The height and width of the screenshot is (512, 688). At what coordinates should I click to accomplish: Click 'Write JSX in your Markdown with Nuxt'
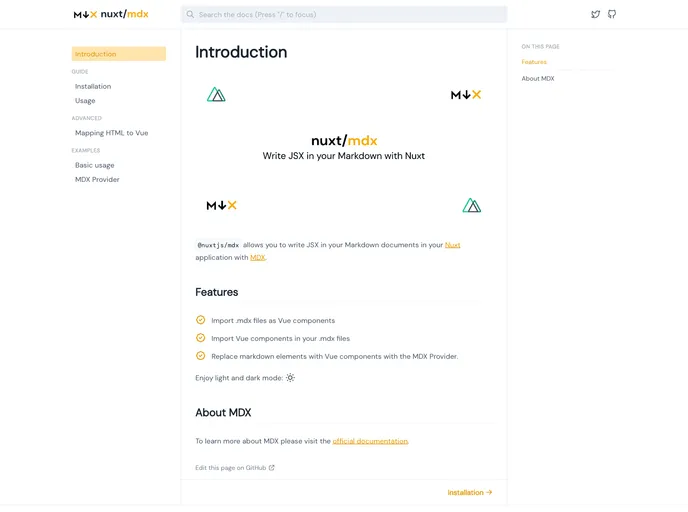click(x=344, y=156)
